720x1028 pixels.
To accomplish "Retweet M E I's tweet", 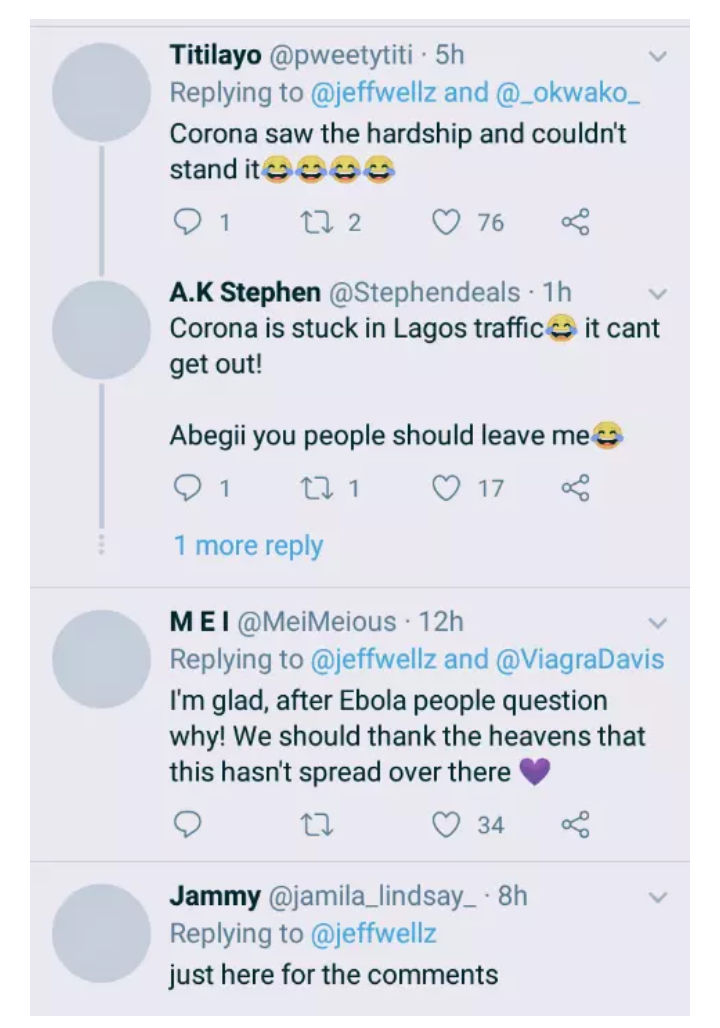I will pyautogui.click(x=317, y=824).
